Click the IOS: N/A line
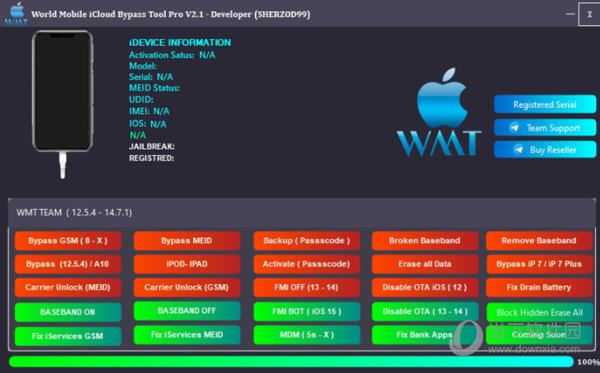This screenshot has height=373, width=600. pyautogui.click(x=148, y=124)
